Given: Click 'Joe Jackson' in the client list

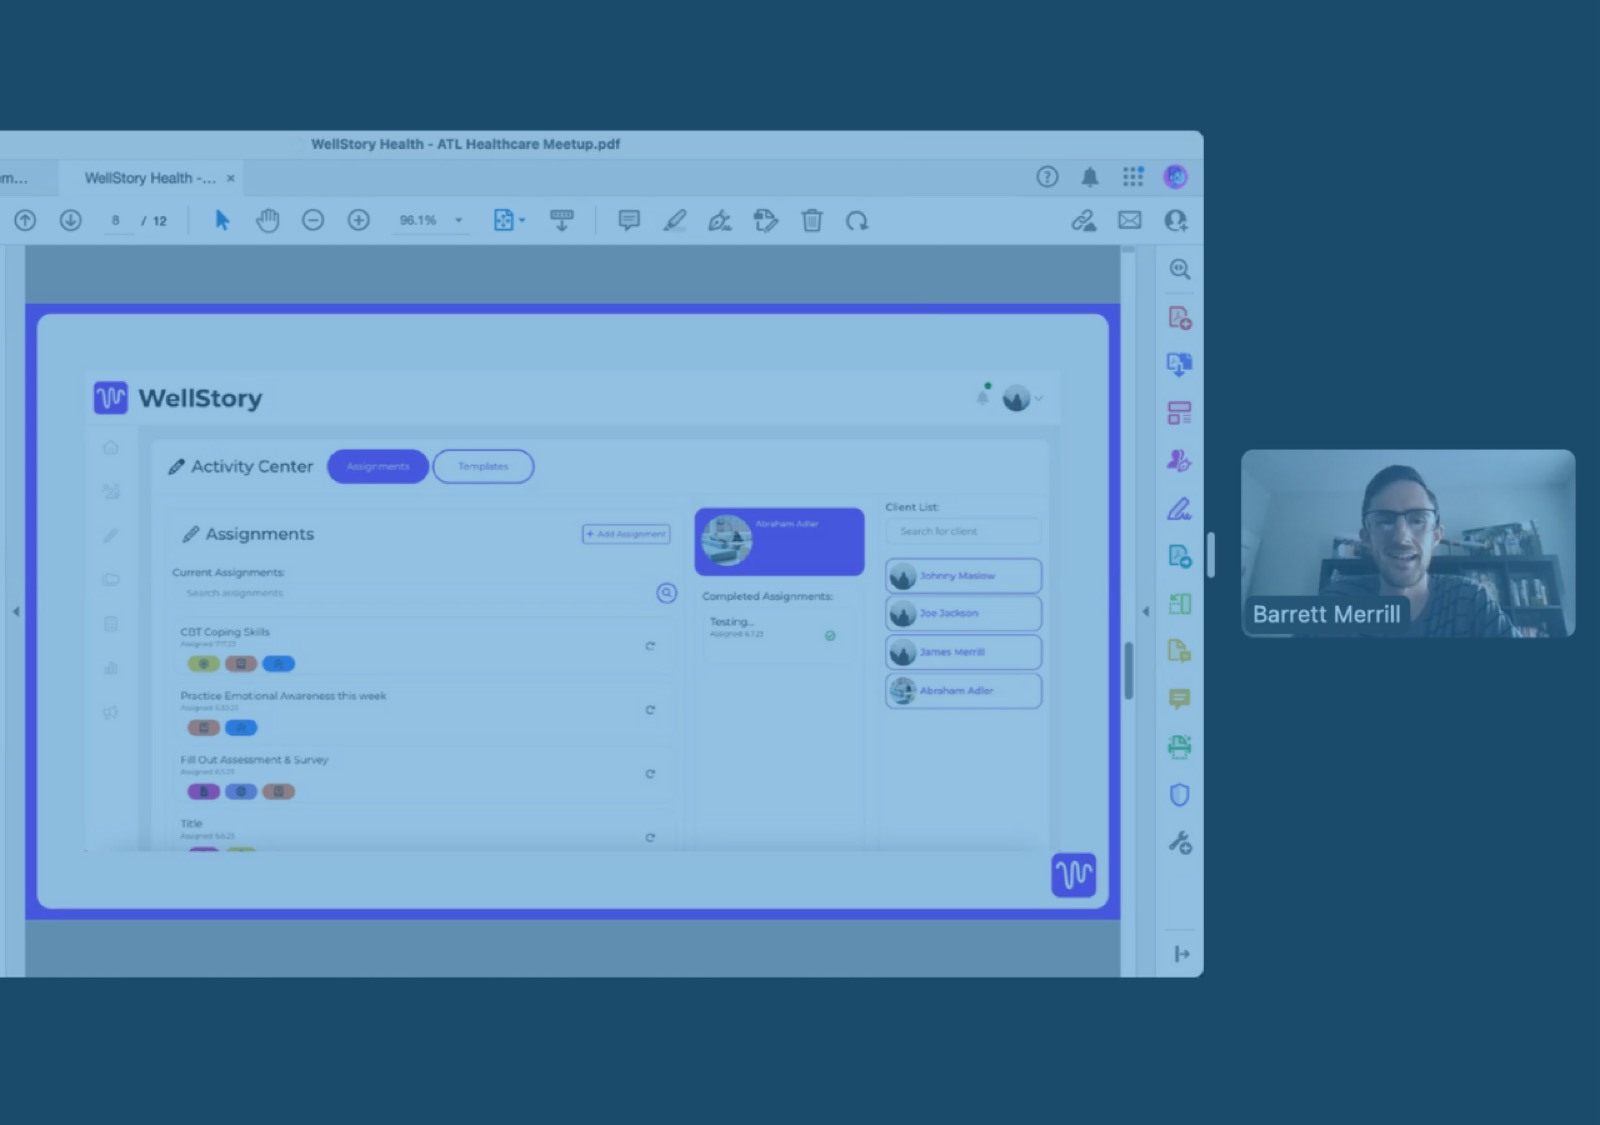Looking at the screenshot, I should [963, 613].
